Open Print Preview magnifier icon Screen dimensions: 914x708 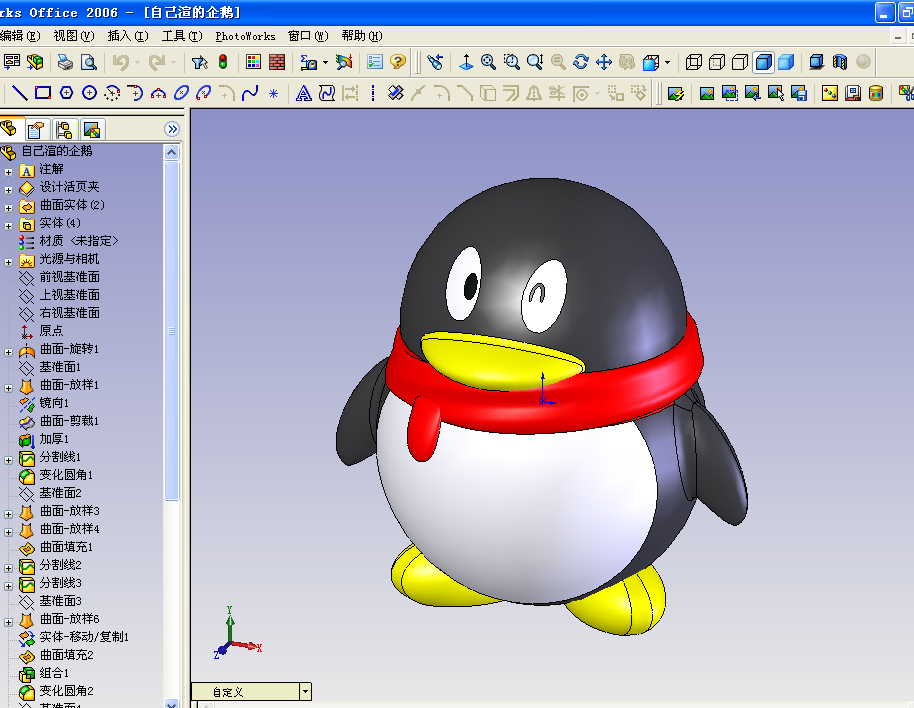pos(89,62)
